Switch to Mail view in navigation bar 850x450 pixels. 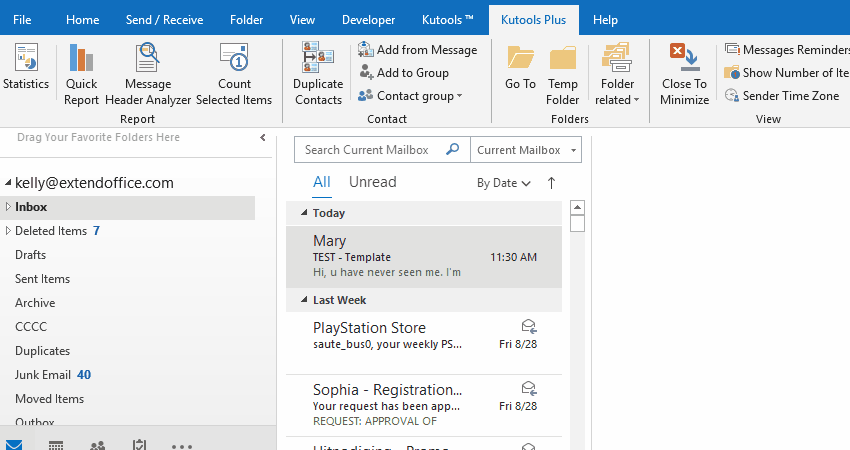[13, 445]
